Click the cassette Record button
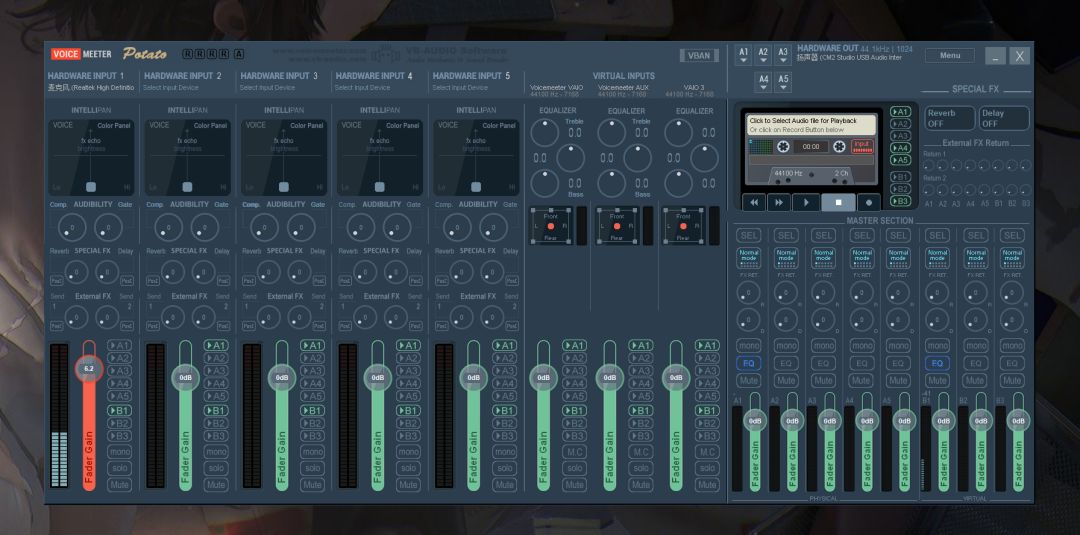This screenshot has height=535, width=1080. click(870, 202)
